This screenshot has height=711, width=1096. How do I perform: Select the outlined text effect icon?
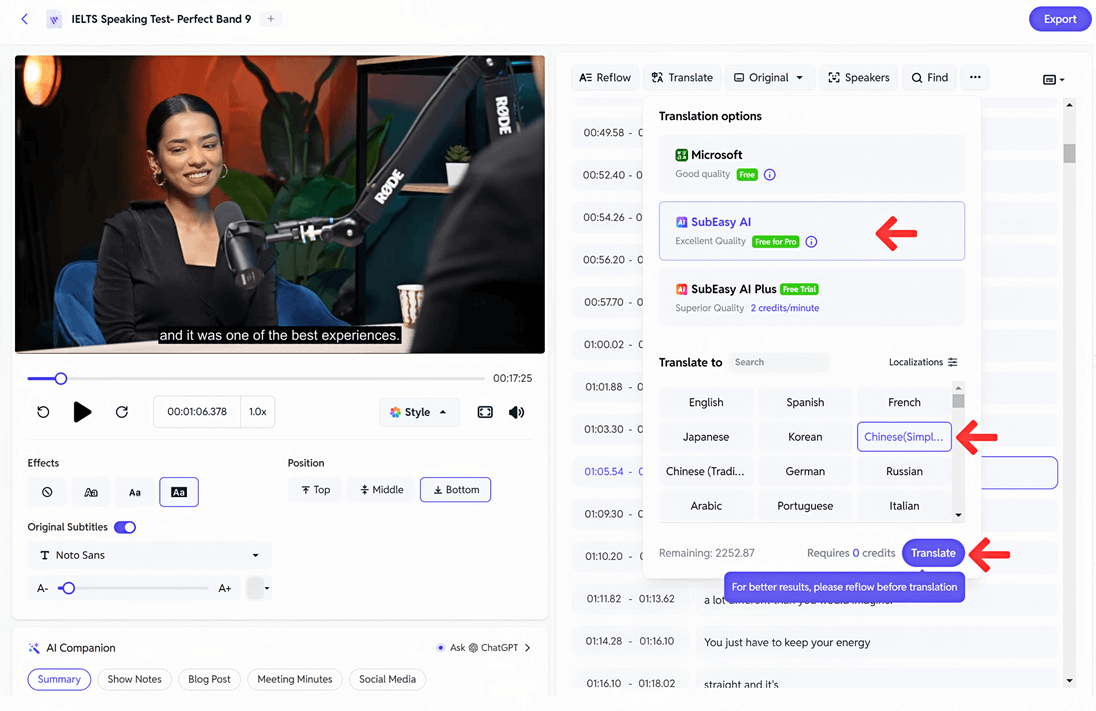click(91, 492)
